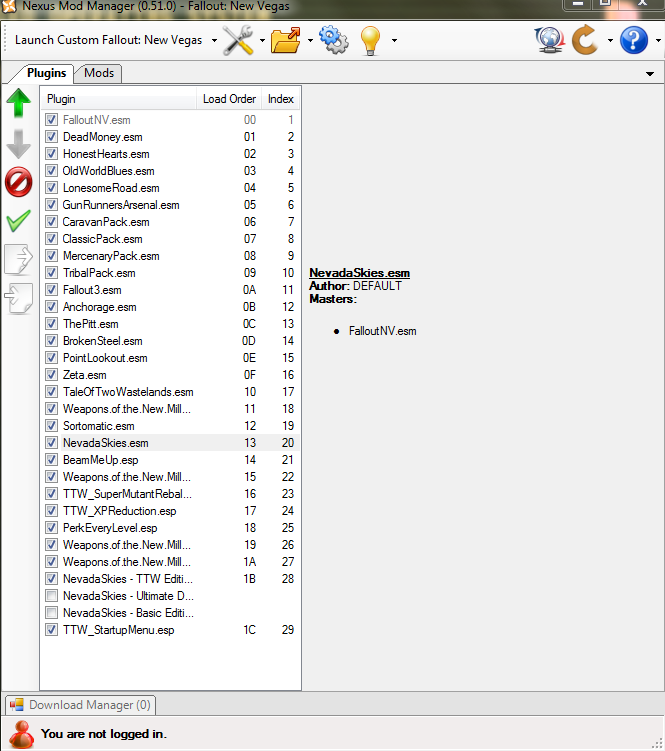
Task: Uncheck the DeadMoney.esm checkbox
Action: pos(51,137)
